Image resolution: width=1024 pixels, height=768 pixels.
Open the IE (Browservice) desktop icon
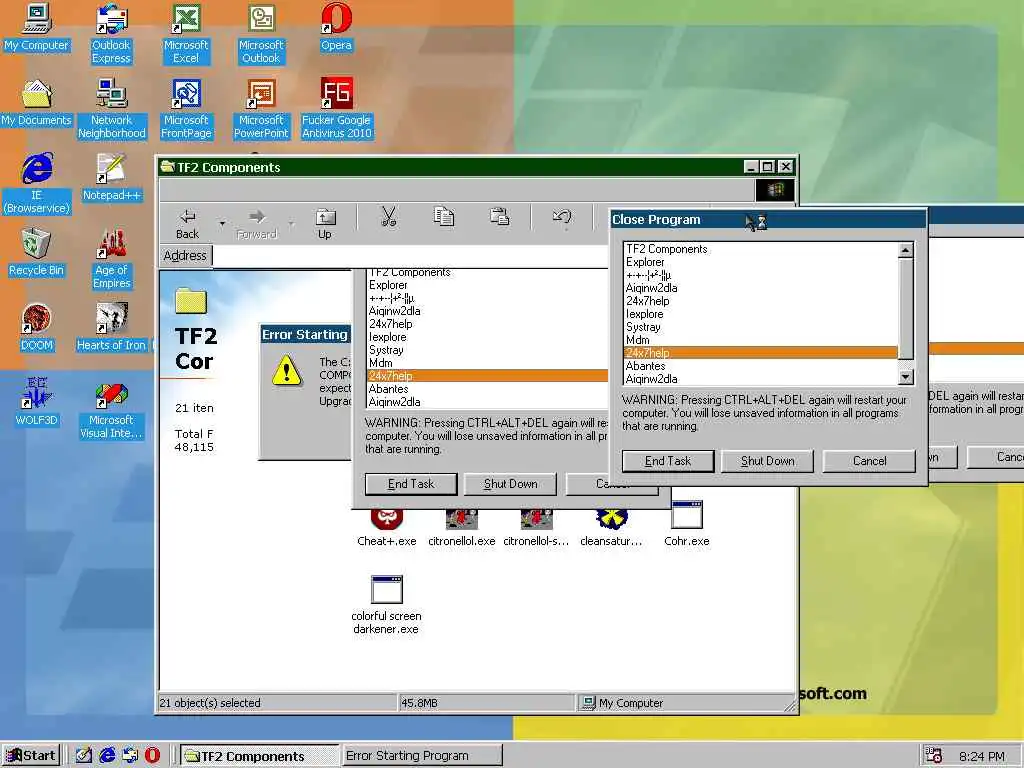point(37,184)
